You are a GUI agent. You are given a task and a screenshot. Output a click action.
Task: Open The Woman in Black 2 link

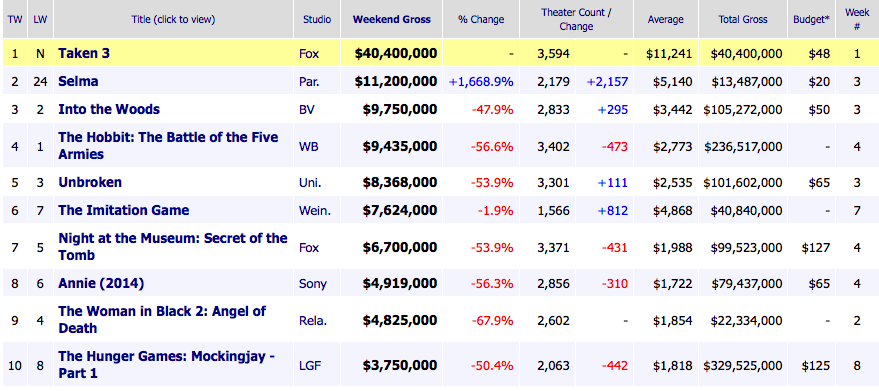162,320
